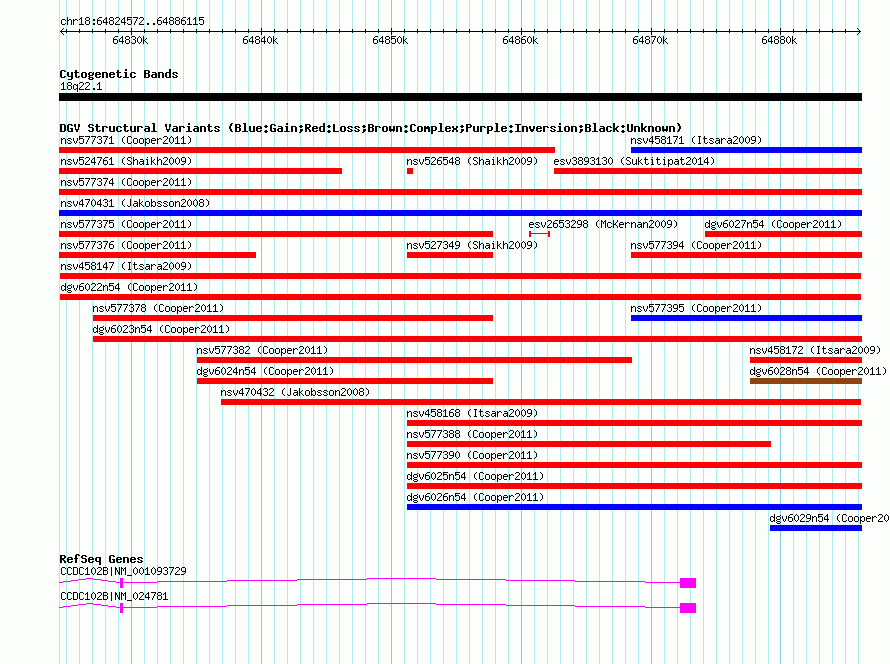Open the nsv470432 (Jakobsson2008) variant label
The height and width of the screenshot is (664, 890).
295,392
